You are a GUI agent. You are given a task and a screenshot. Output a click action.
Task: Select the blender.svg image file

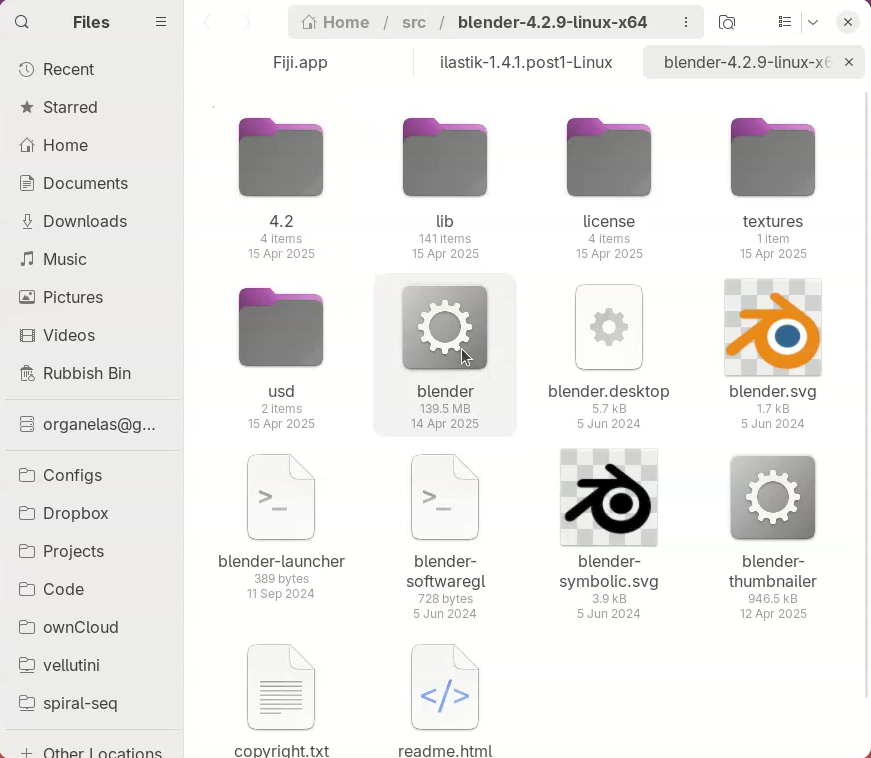[772, 328]
